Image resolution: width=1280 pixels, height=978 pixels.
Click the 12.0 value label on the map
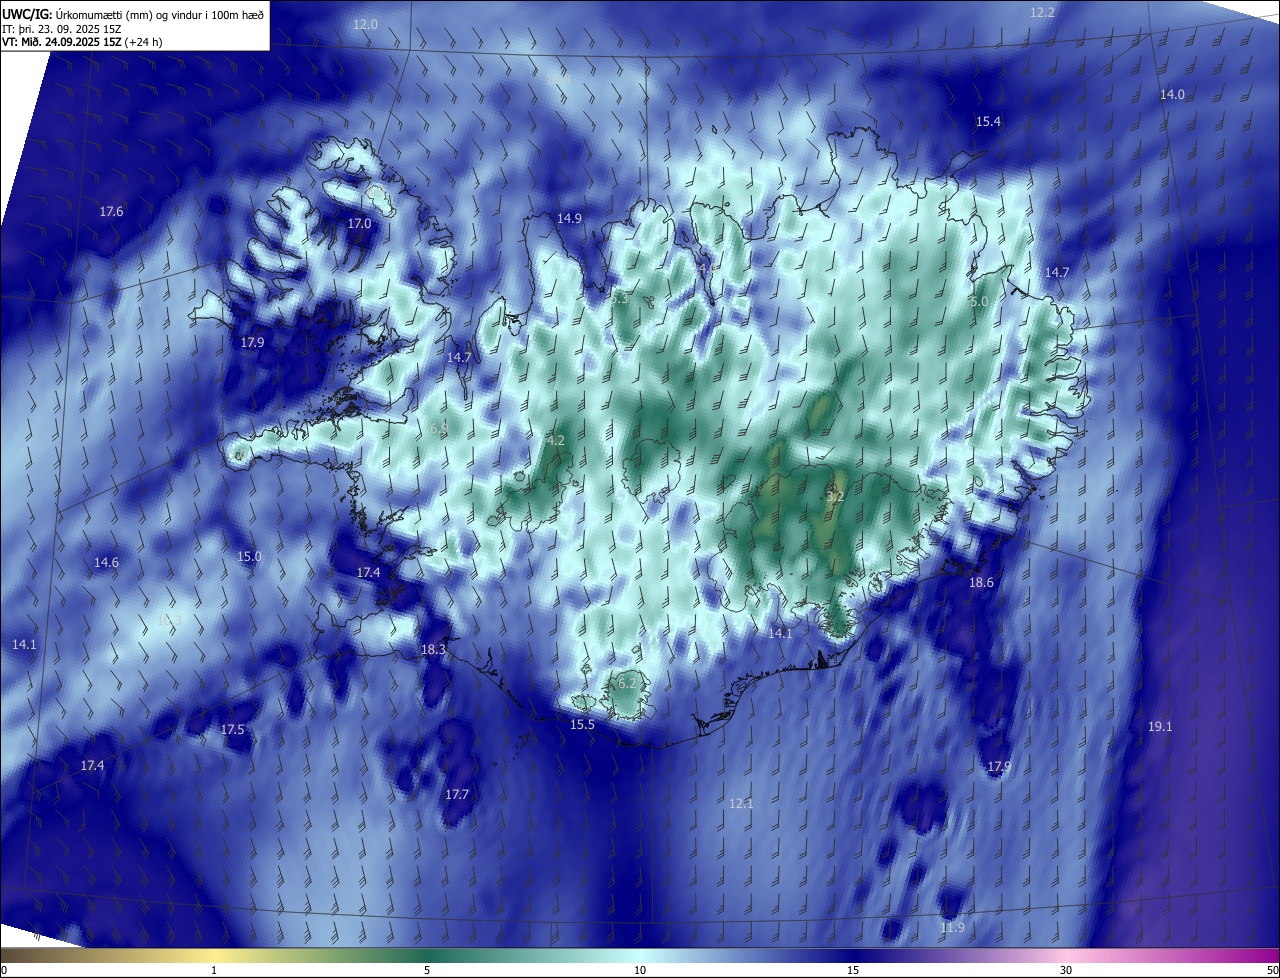[x=366, y=24]
